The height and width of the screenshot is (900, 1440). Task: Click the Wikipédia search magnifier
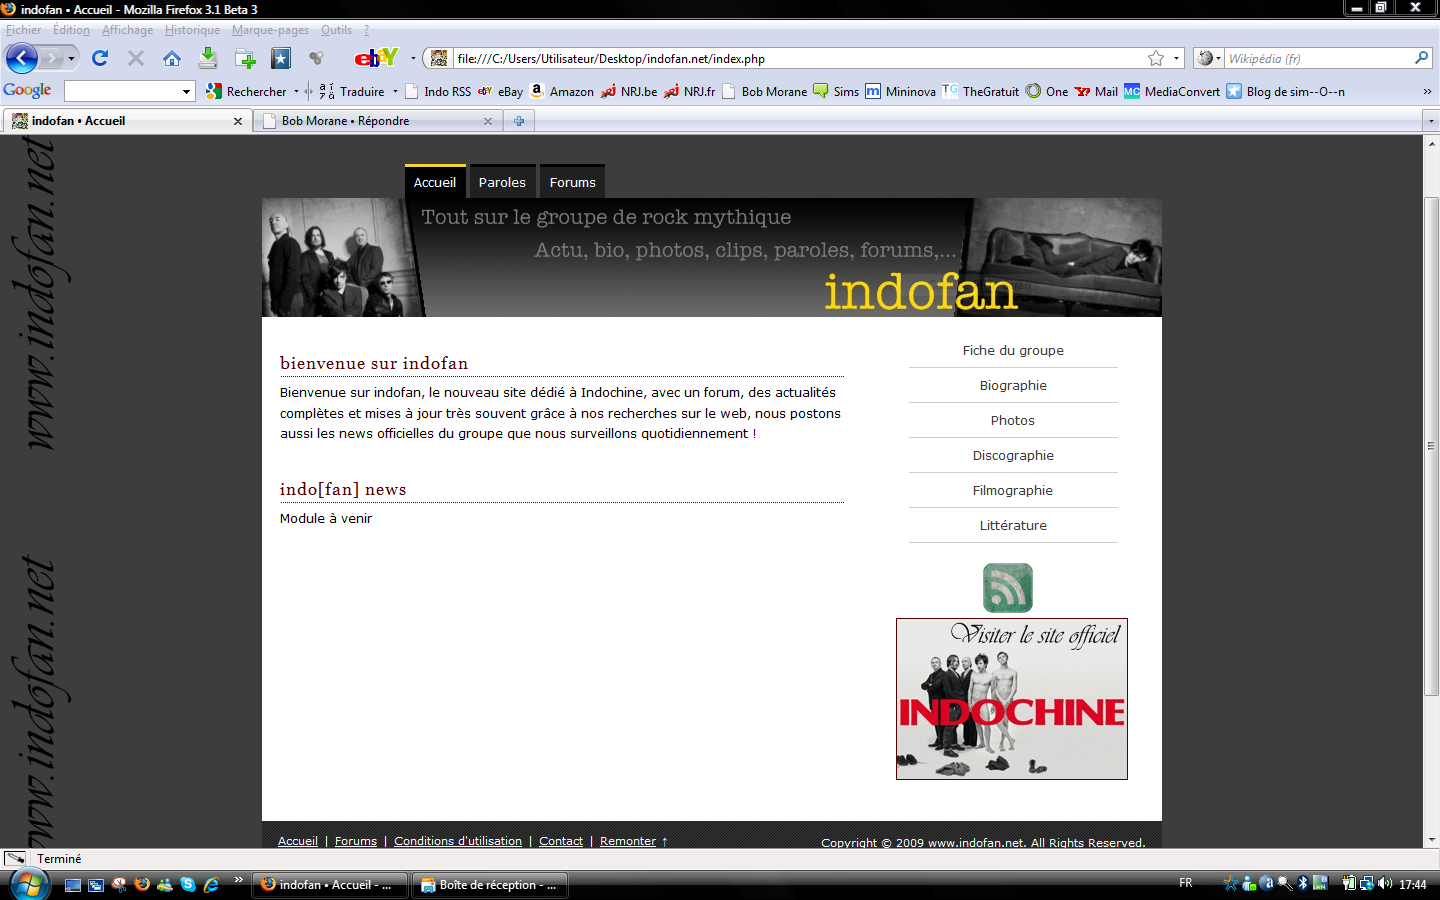[1421, 58]
